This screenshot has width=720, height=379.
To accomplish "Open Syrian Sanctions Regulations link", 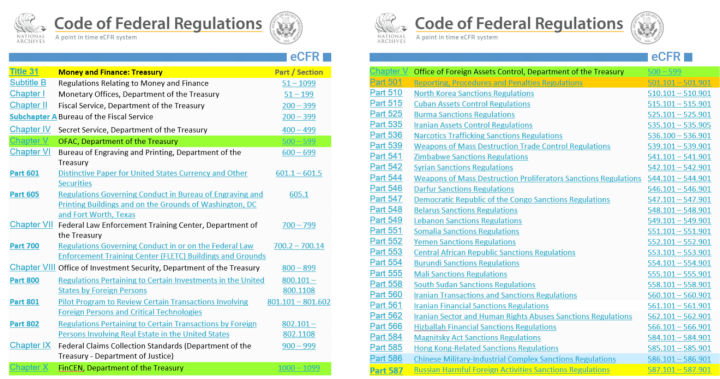I will [x=463, y=167].
